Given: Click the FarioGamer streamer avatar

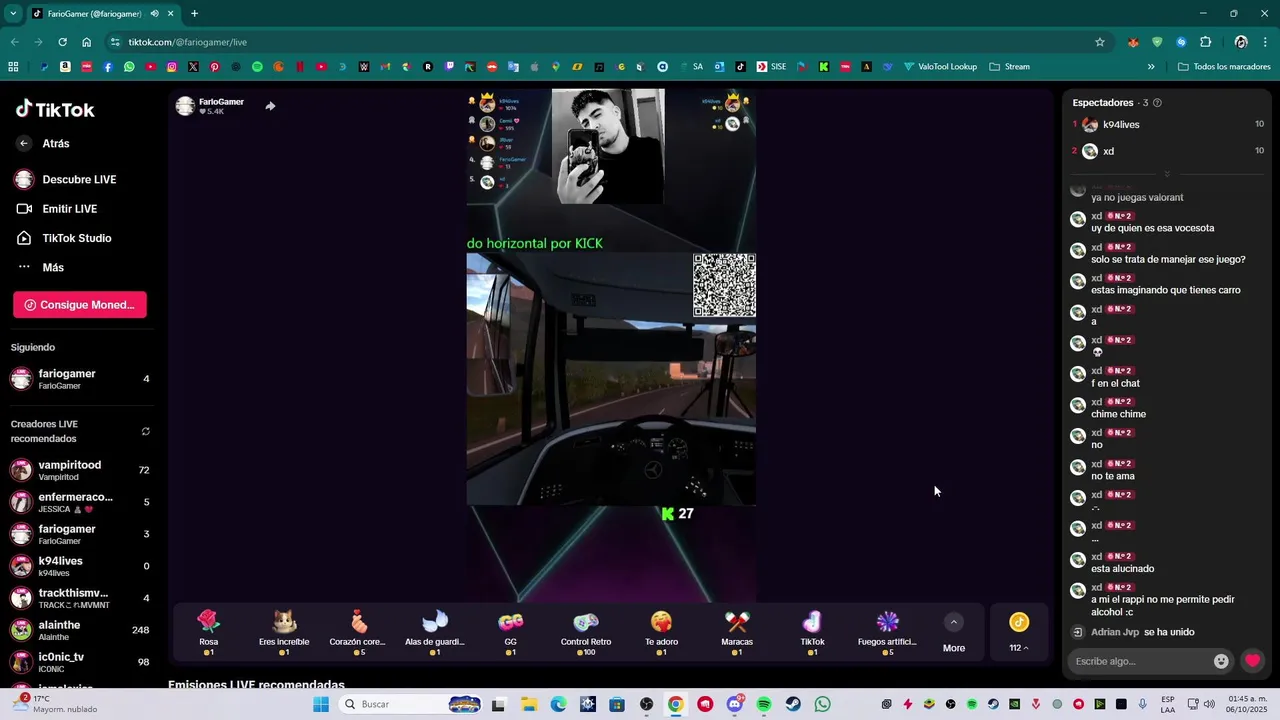Looking at the screenshot, I should pyautogui.click(x=185, y=106).
